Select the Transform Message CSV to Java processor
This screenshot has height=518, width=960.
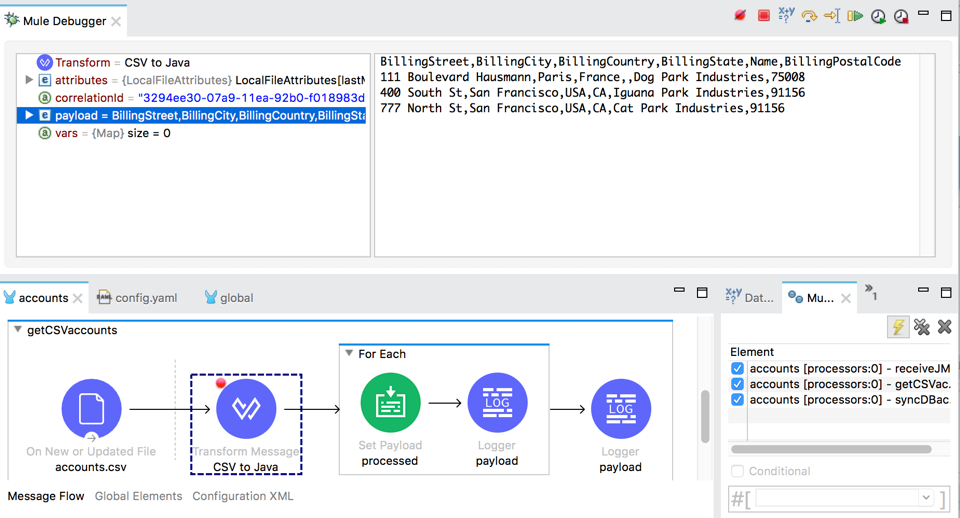tap(246, 409)
